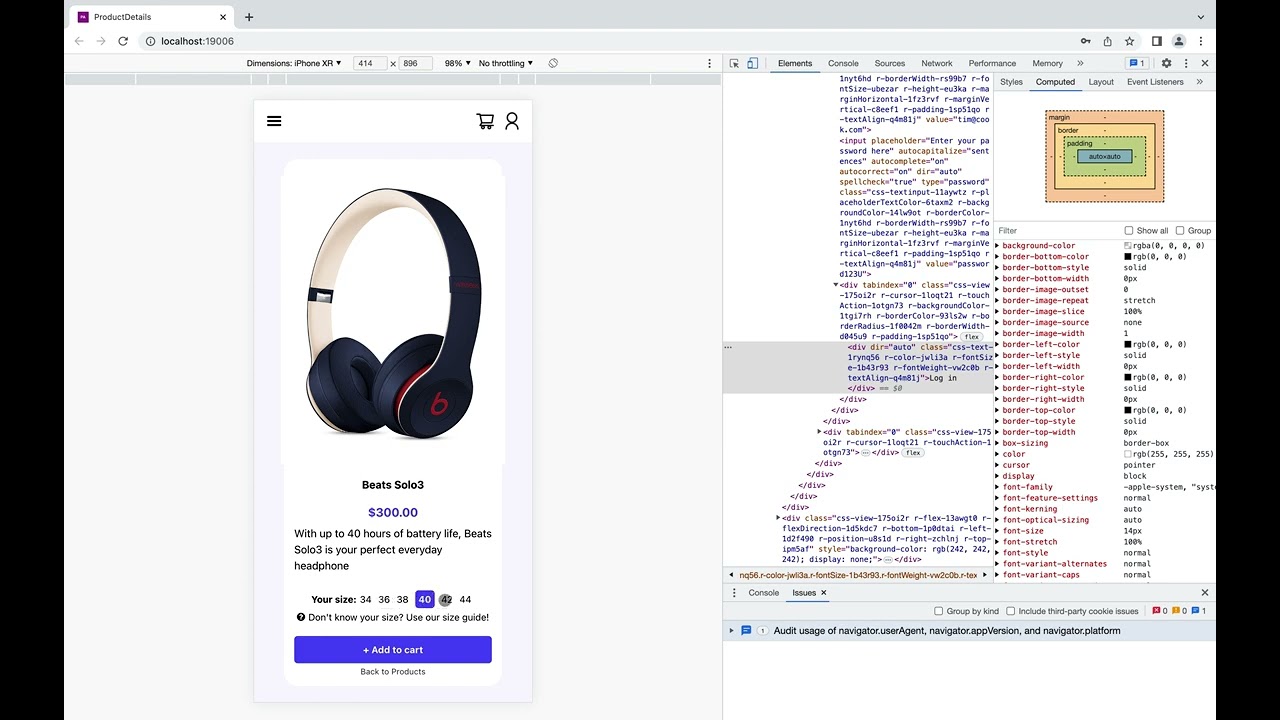Open the No throttling dropdown
The image size is (1280, 720).
(x=506, y=63)
